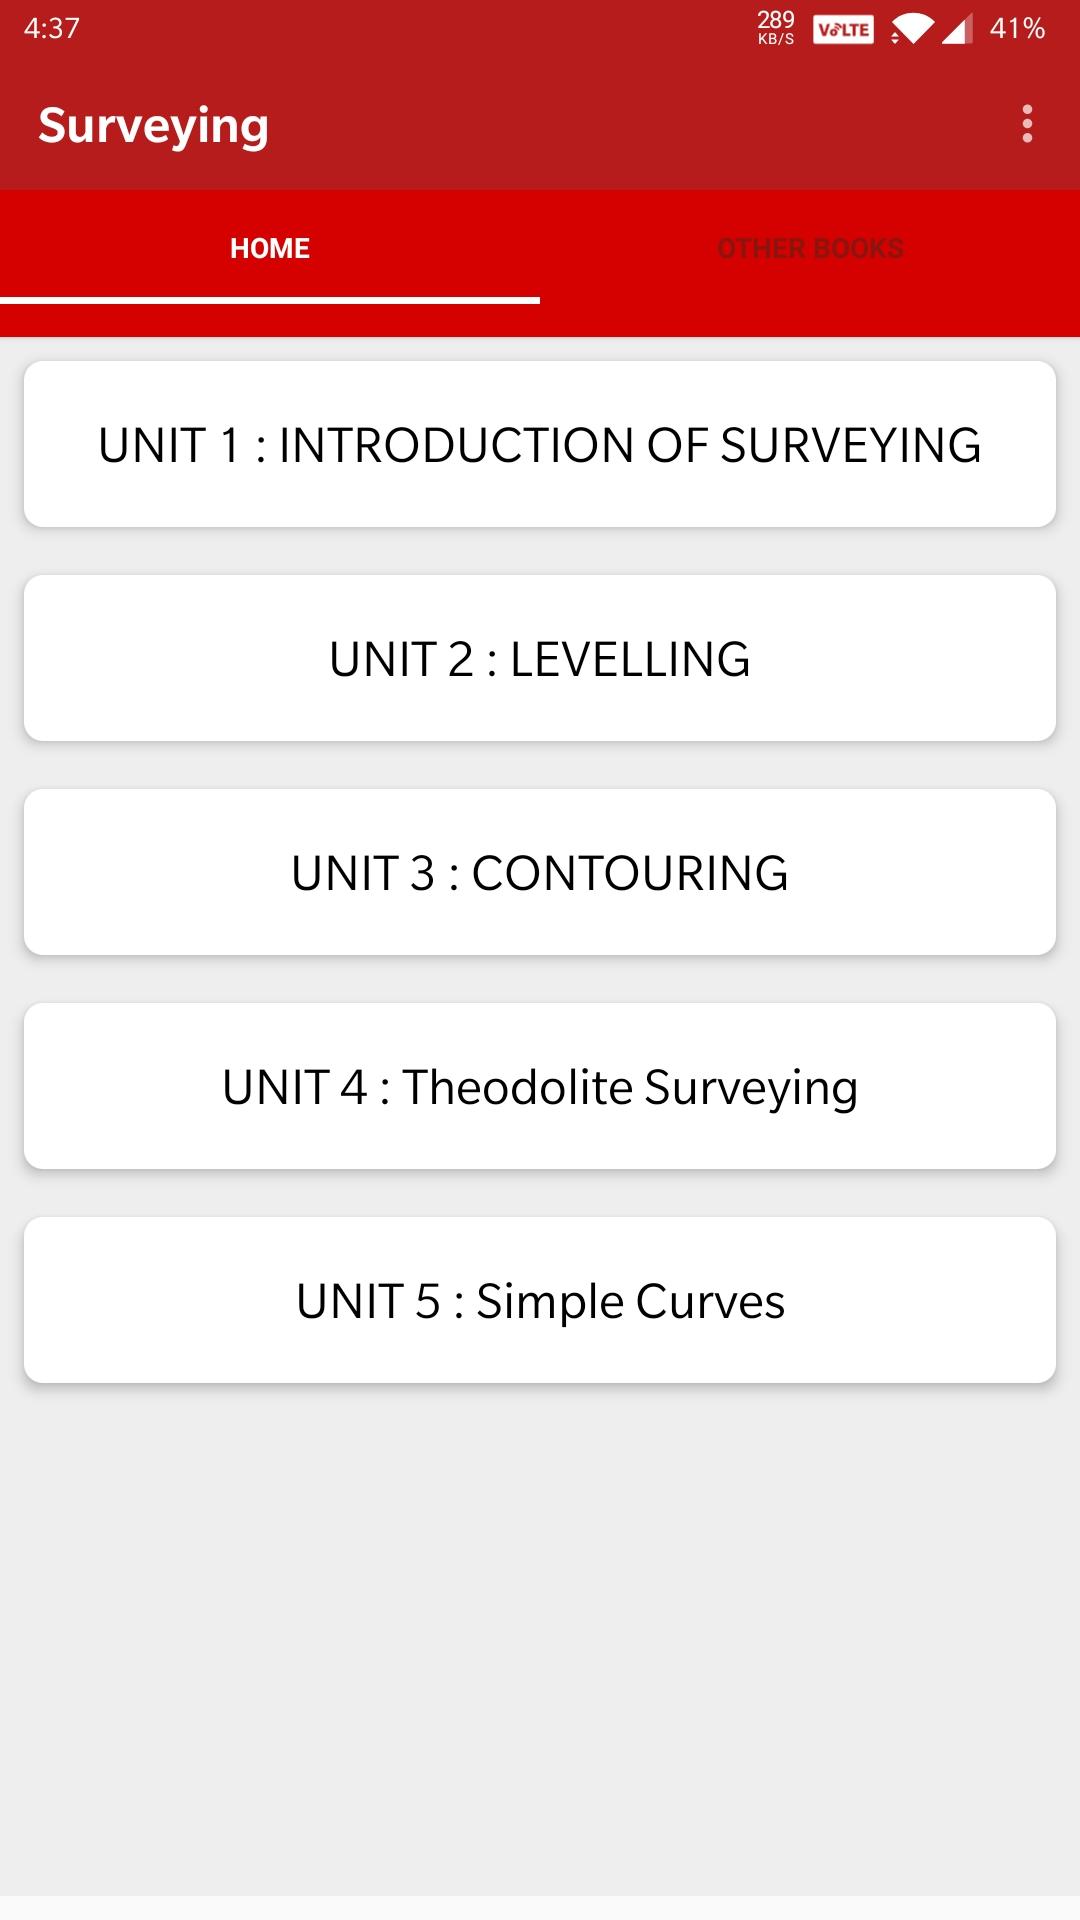This screenshot has height=1920, width=1080.
Task: Tap the Wi-Fi signal icon
Action: click(x=910, y=29)
